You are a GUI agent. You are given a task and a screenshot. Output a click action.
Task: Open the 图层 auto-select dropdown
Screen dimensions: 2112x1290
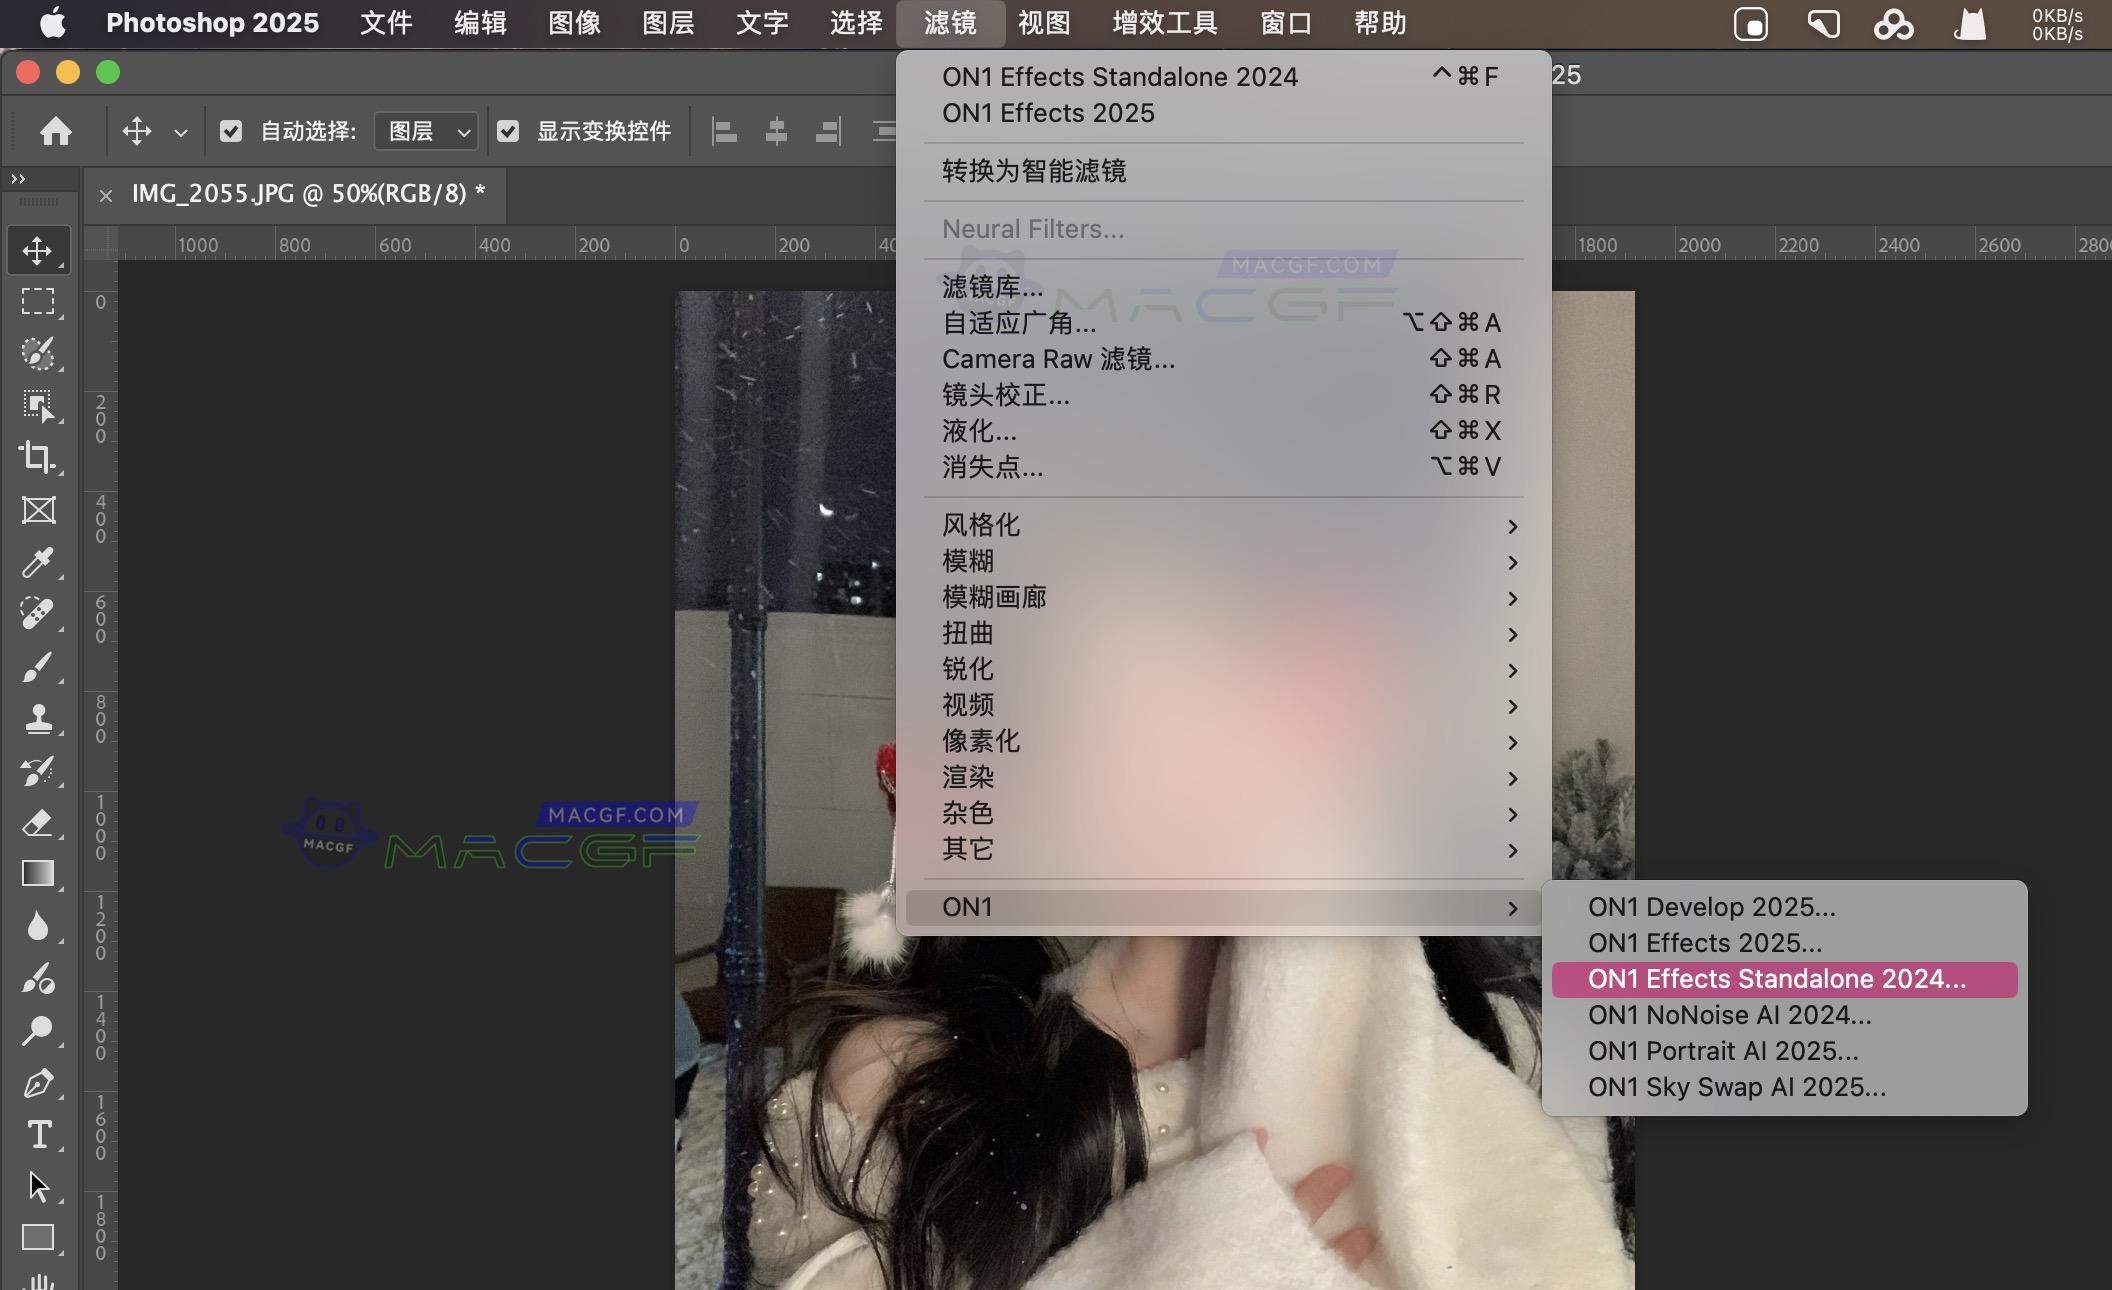tap(425, 130)
